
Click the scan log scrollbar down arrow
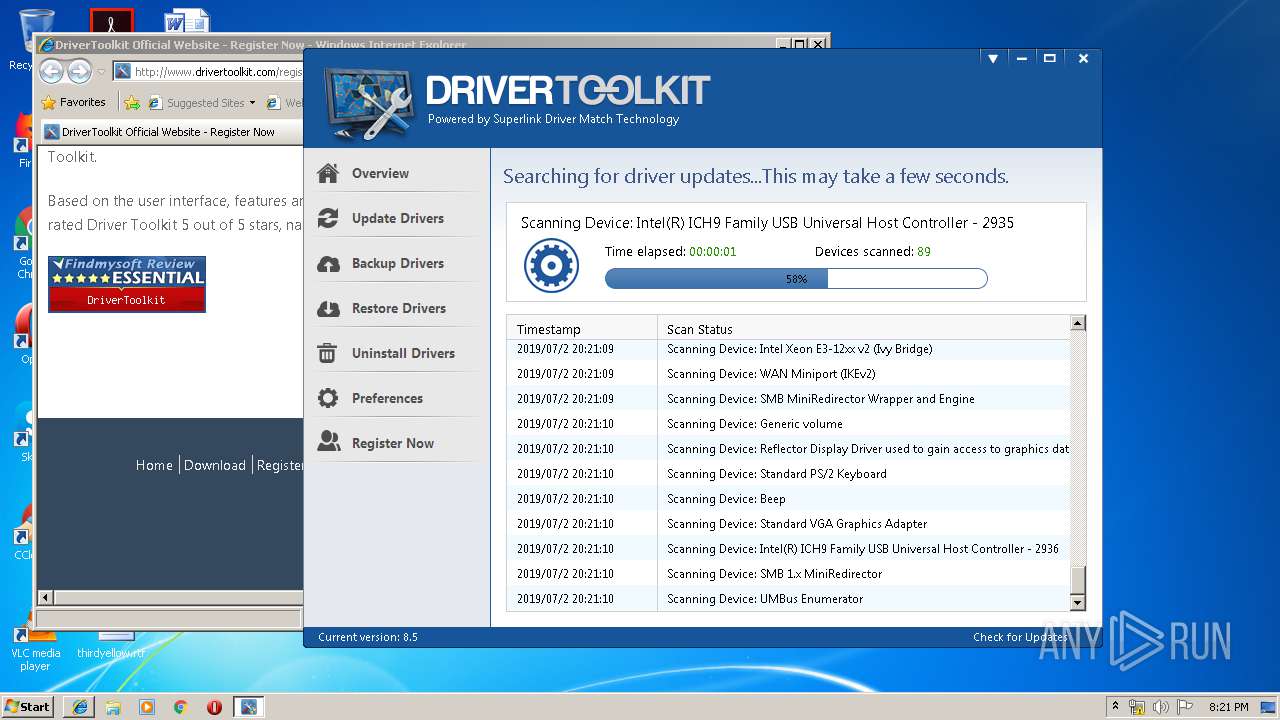coord(1078,602)
